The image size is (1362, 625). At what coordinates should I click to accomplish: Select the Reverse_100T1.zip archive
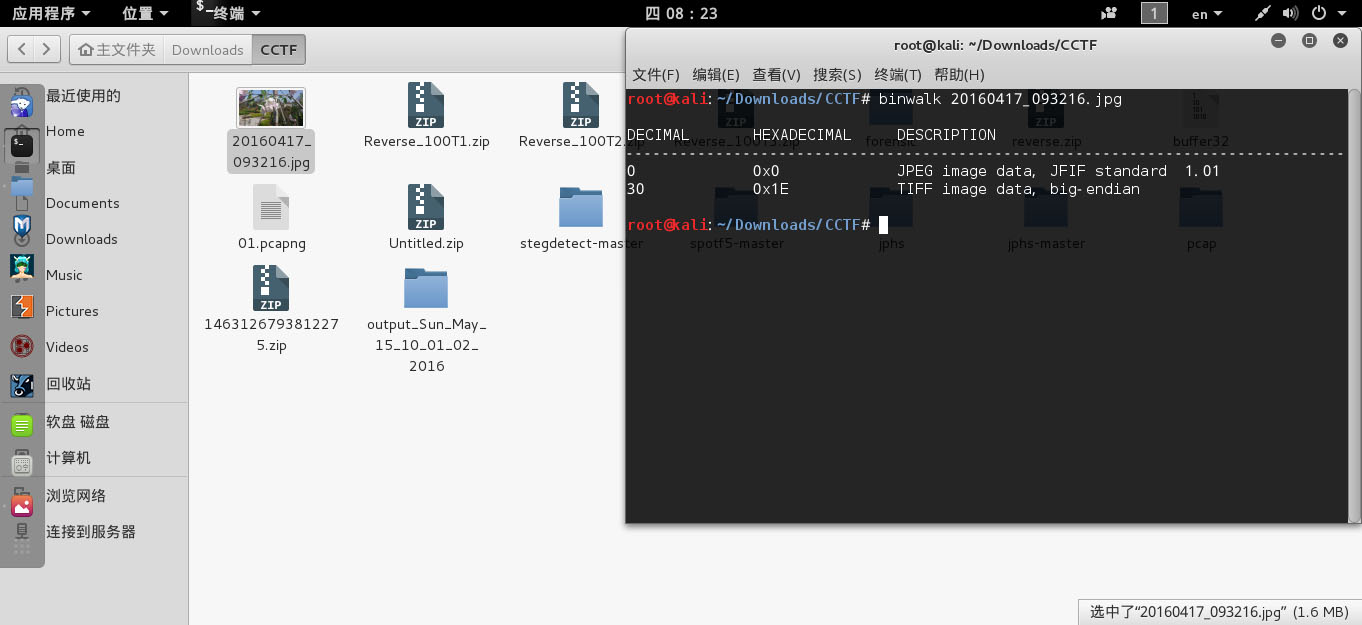click(426, 107)
